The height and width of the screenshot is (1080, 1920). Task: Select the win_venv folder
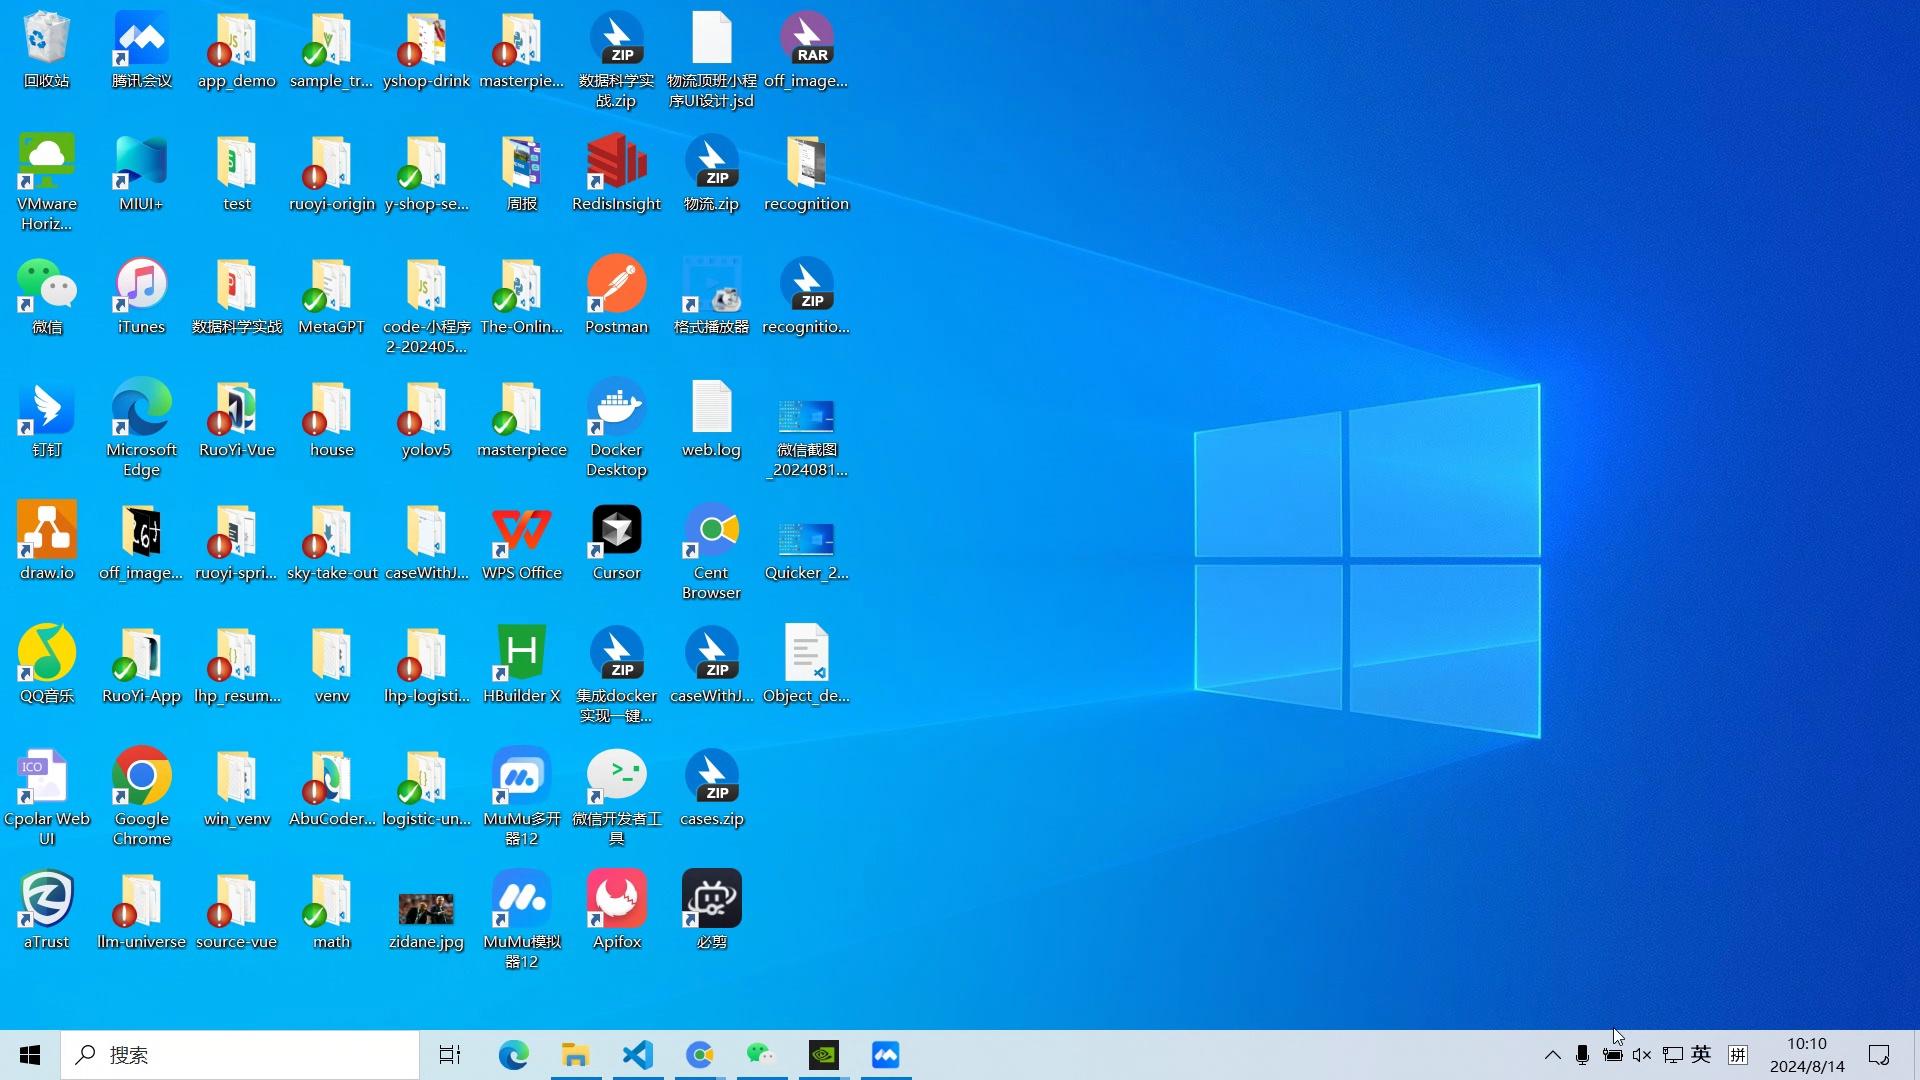[236, 788]
